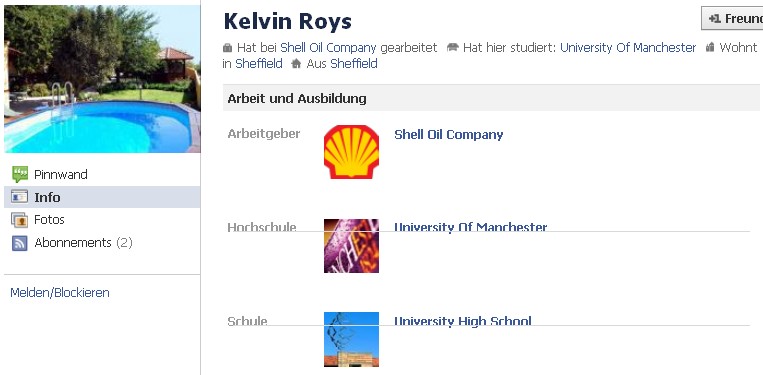Click the Info card icon in sidebar

(x=20, y=197)
